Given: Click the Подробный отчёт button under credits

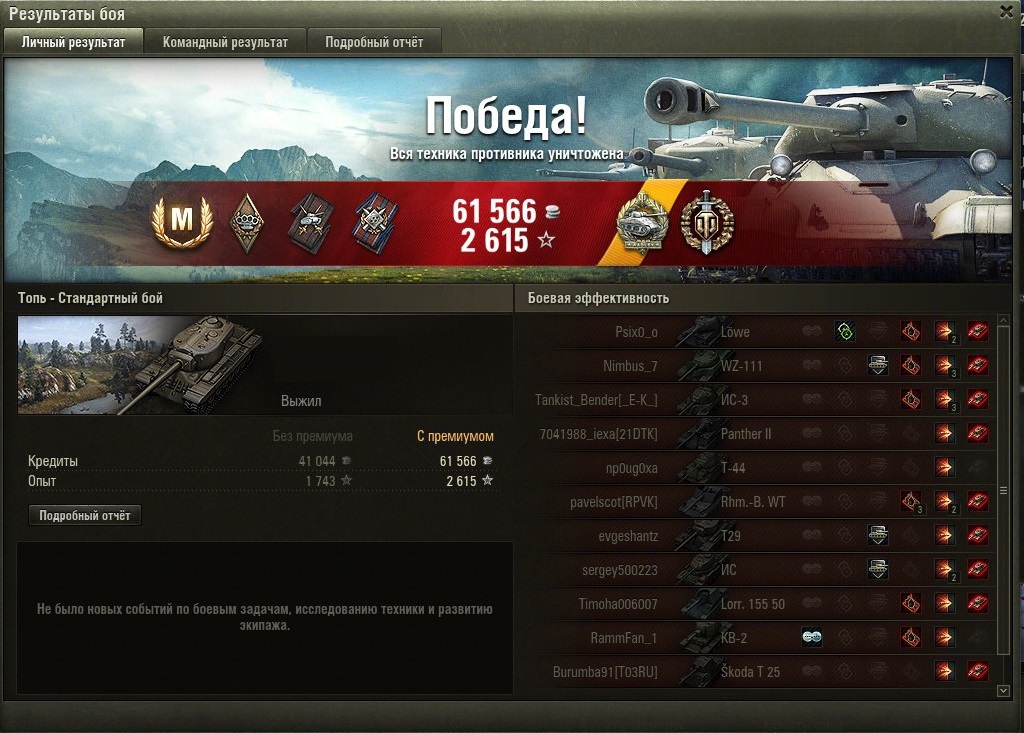Looking at the screenshot, I should pyautogui.click(x=85, y=515).
